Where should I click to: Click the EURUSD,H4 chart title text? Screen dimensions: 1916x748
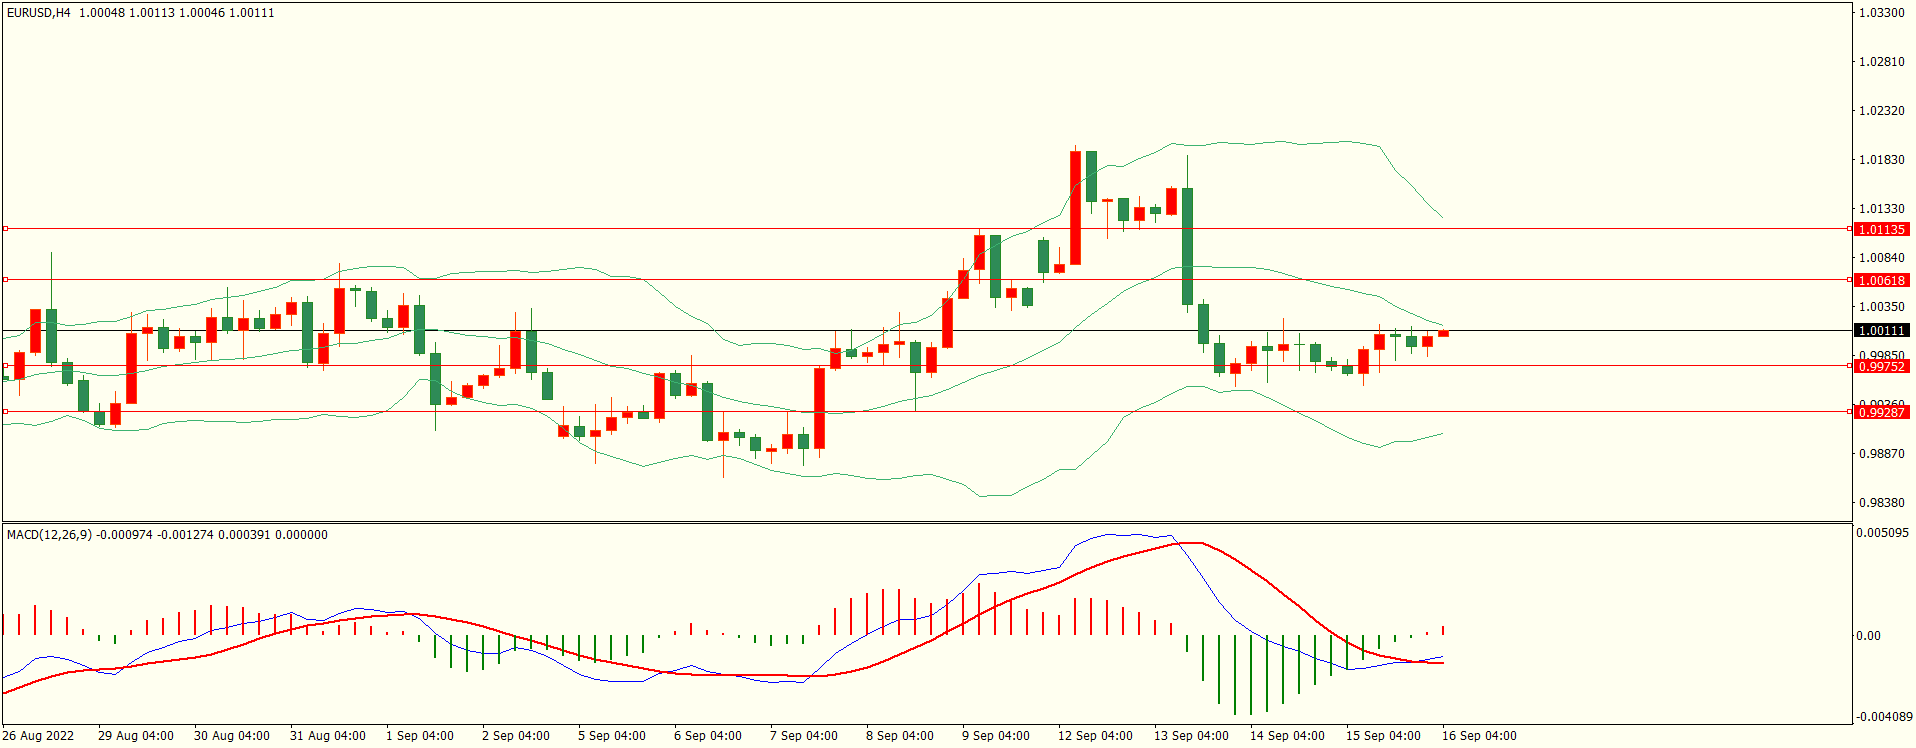(x=39, y=13)
